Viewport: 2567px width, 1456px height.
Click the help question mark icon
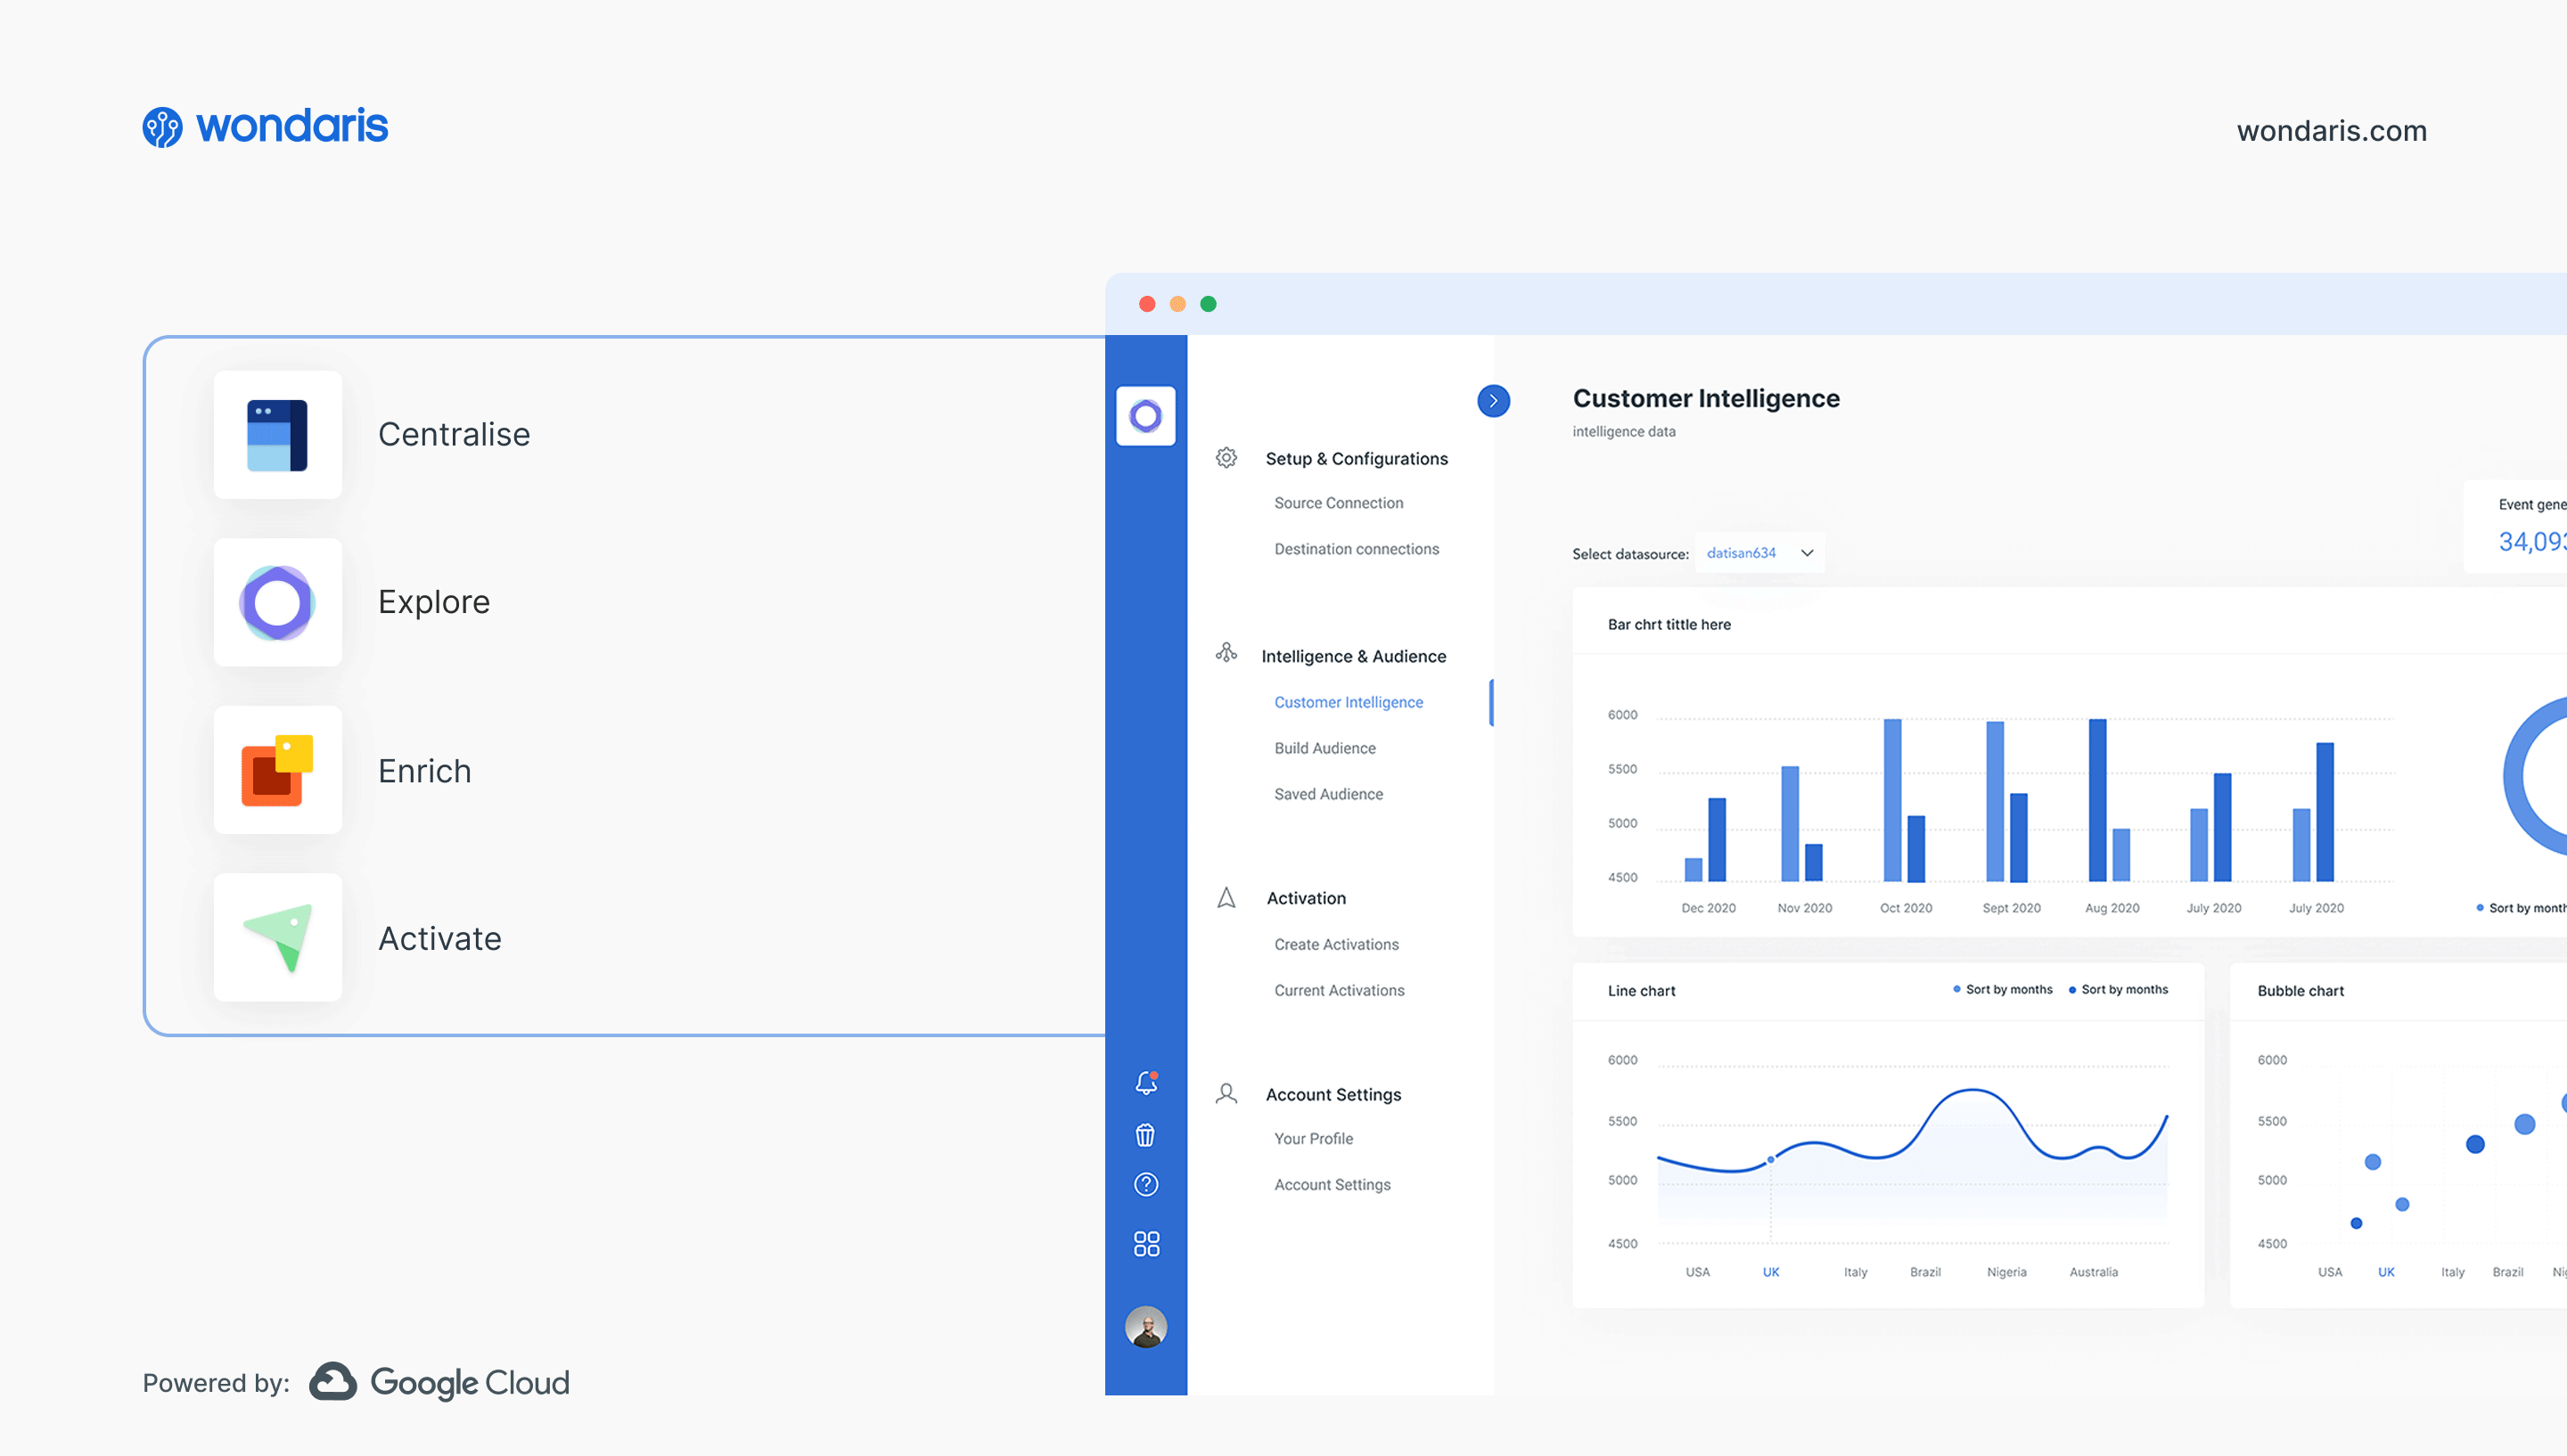(x=1146, y=1185)
